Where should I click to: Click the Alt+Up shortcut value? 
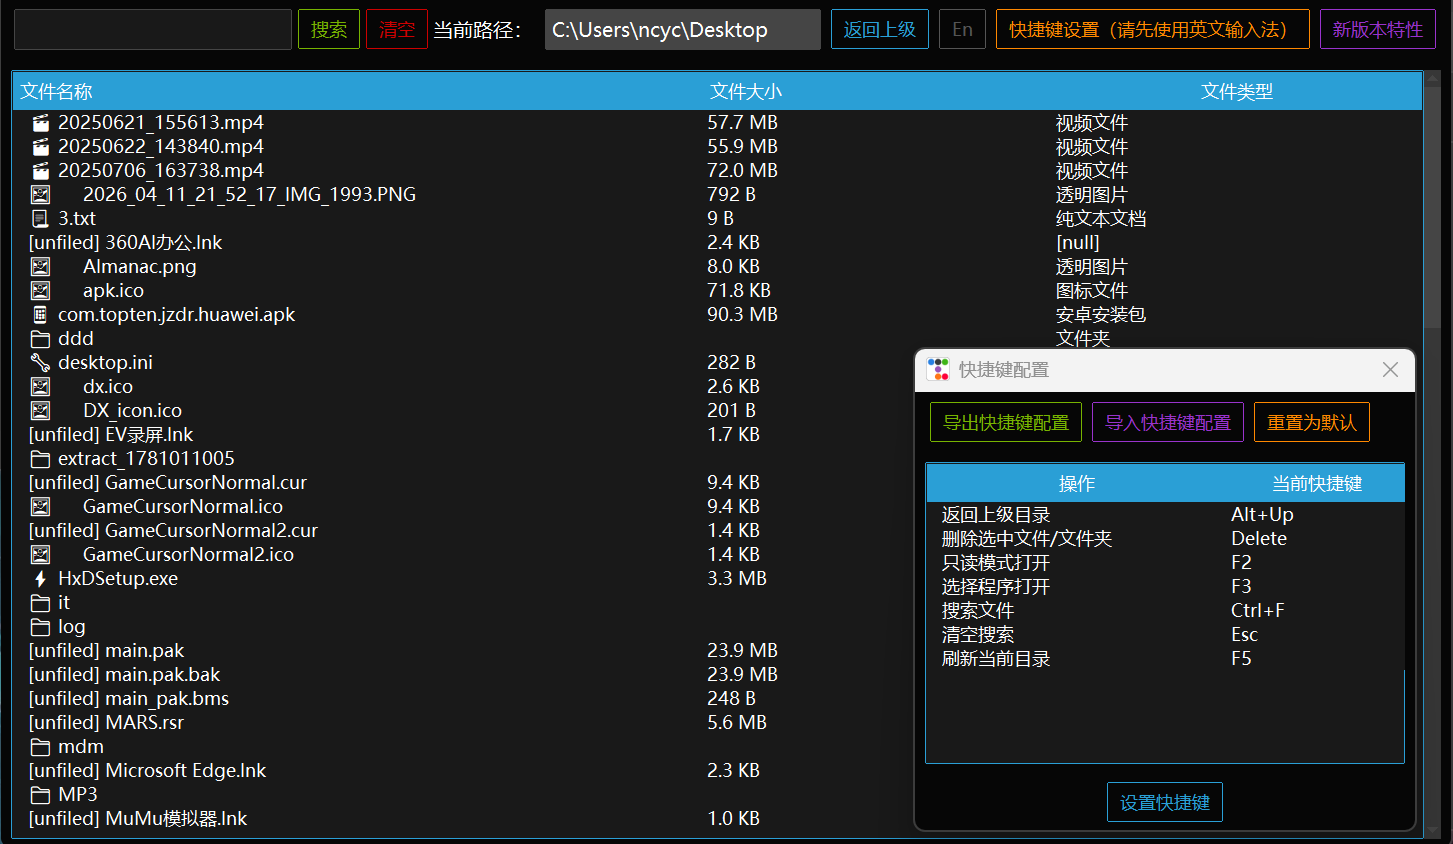point(1262,515)
